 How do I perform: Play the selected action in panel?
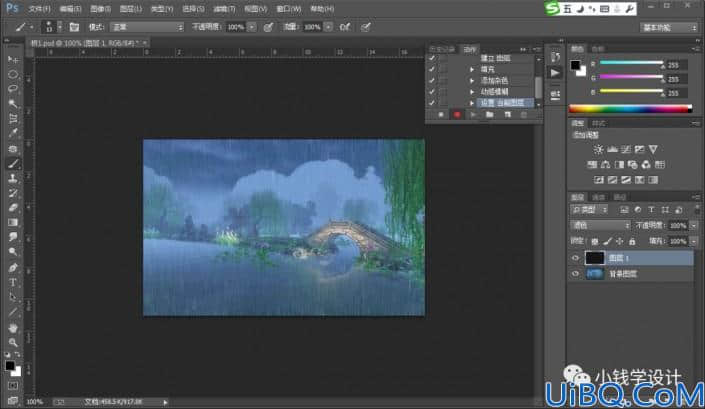click(473, 115)
